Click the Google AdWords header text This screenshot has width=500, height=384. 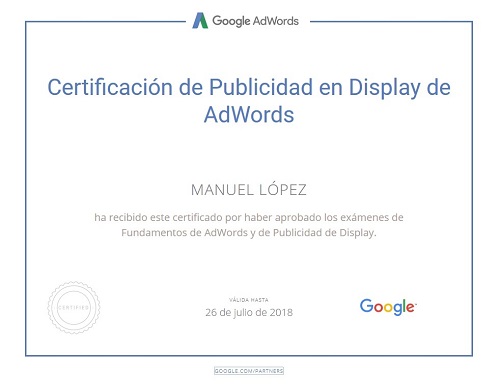[x=256, y=21]
